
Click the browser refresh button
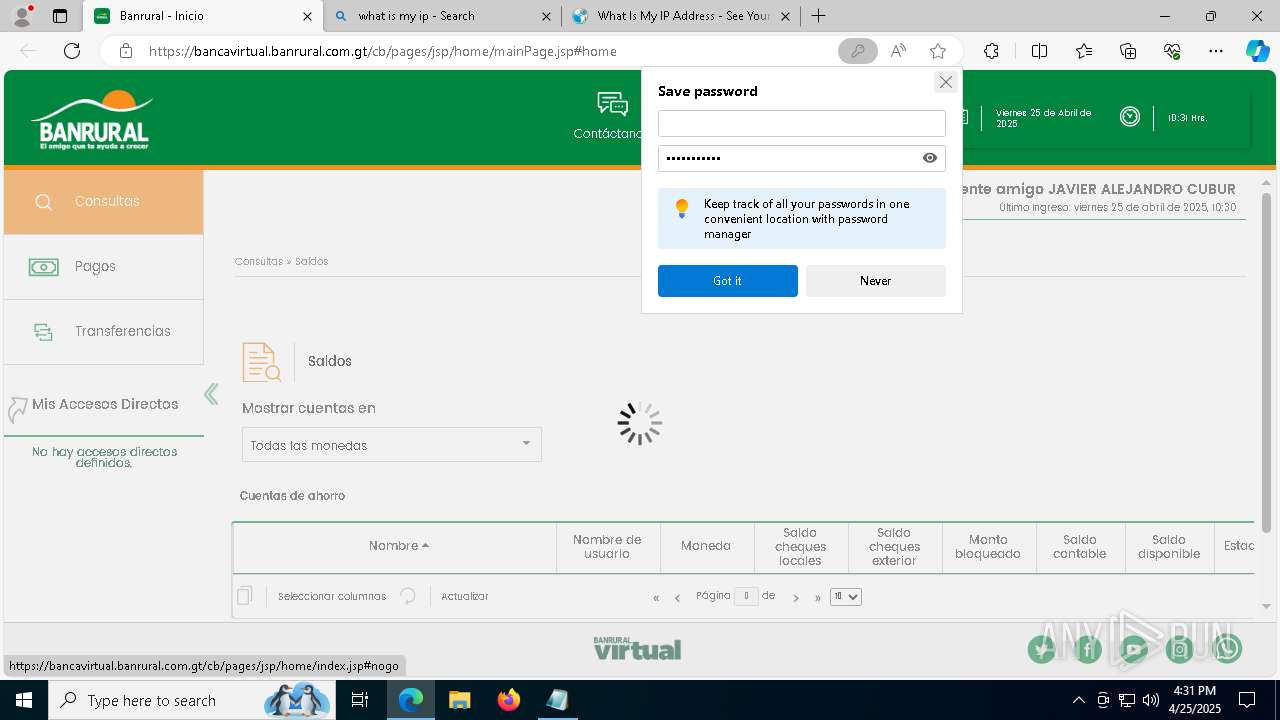click(72, 51)
